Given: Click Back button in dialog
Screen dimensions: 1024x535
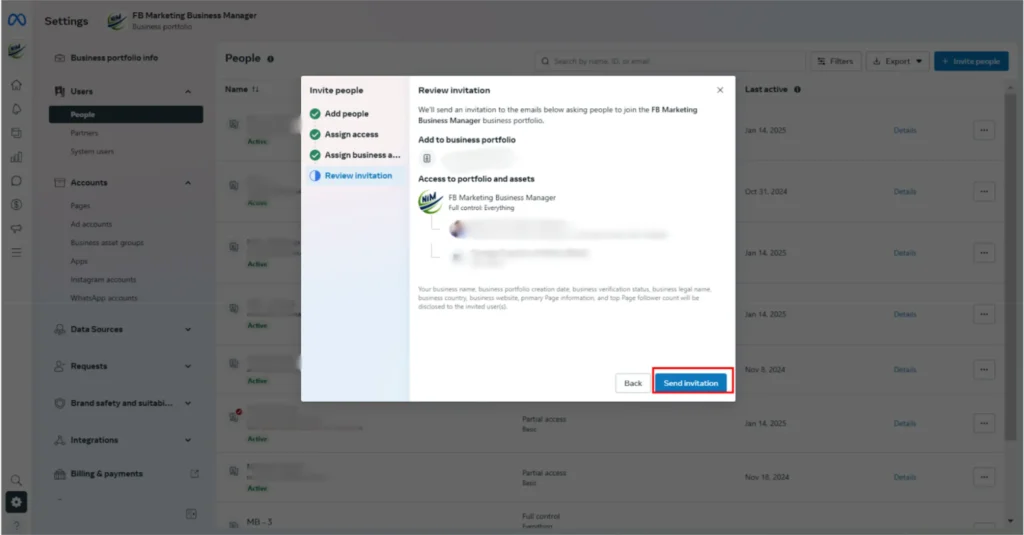Looking at the screenshot, I should click(633, 383).
